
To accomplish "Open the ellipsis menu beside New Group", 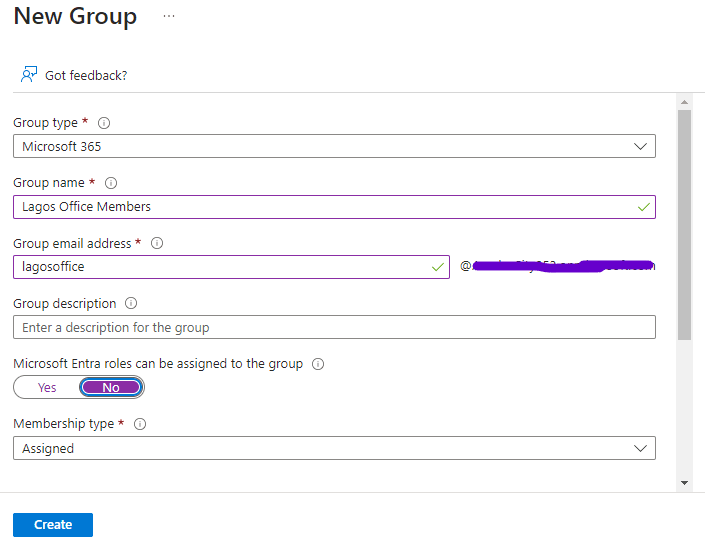I will tap(168, 17).
